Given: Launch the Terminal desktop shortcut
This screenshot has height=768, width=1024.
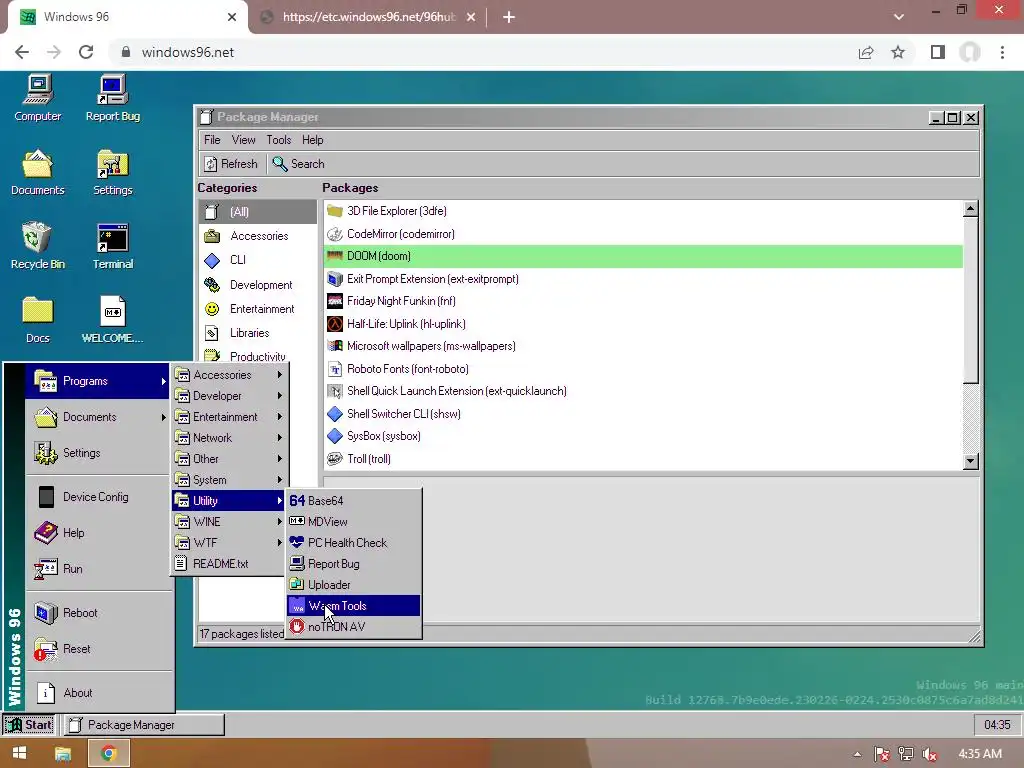Looking at the screenshot, I should coord(112,247).
